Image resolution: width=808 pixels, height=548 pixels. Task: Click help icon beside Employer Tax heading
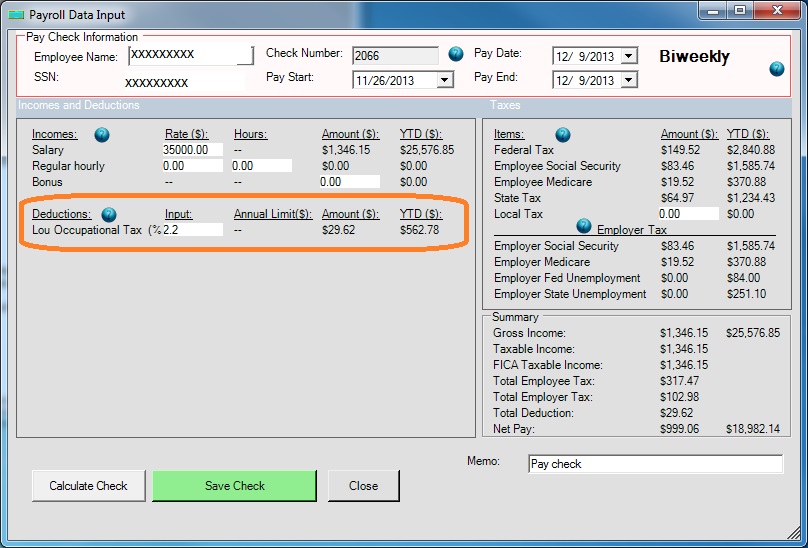[584, 226]
